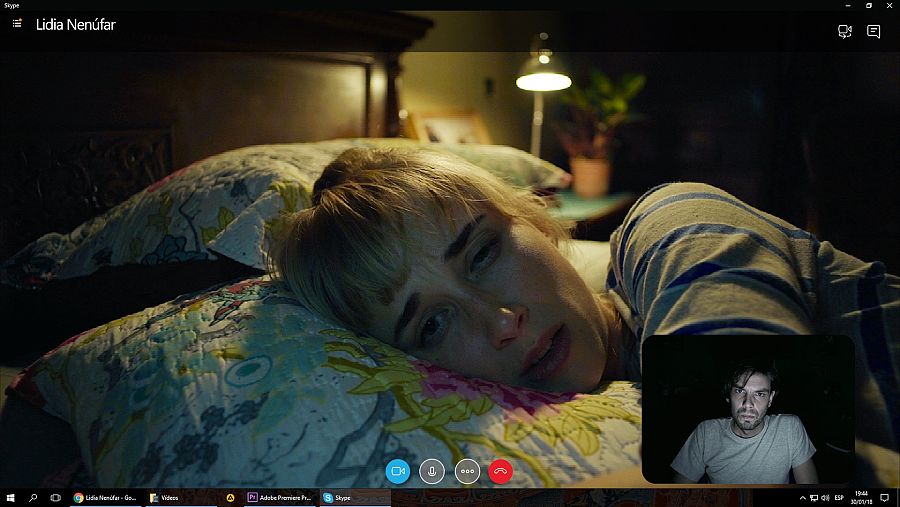Open the taskbar clock and date

pos(862,498)
